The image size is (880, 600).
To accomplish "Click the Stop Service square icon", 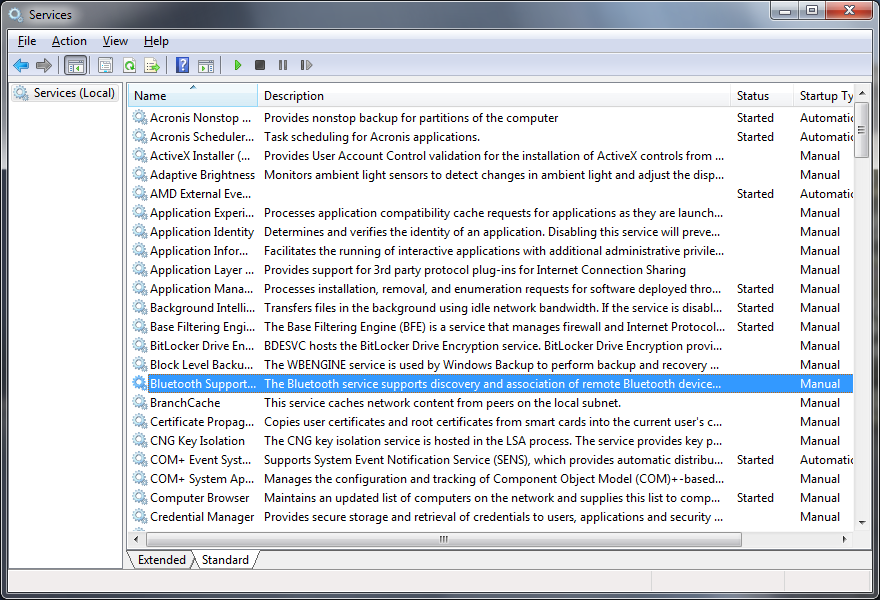I will [260, 65].
